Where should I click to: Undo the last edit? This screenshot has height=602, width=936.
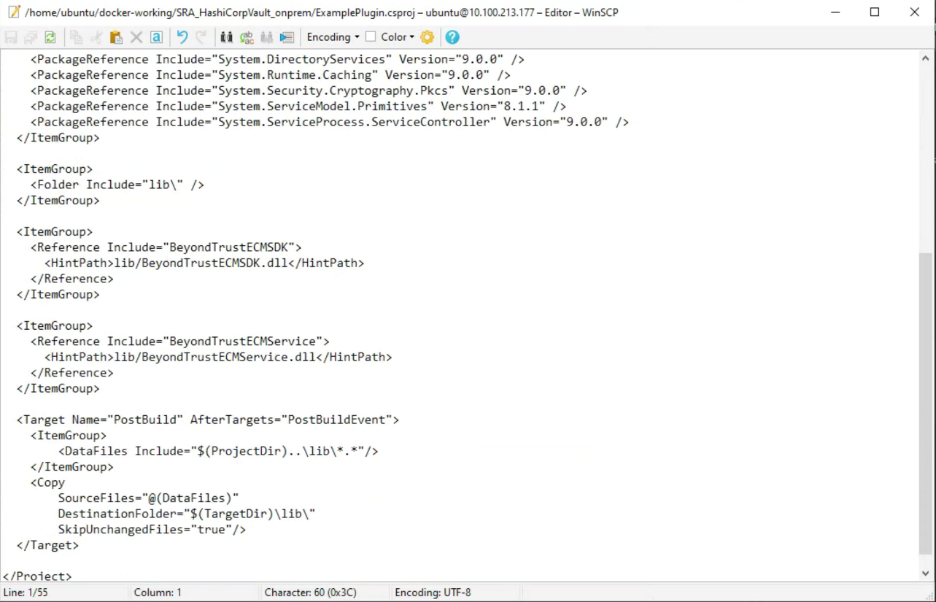(x=182, y=37)
